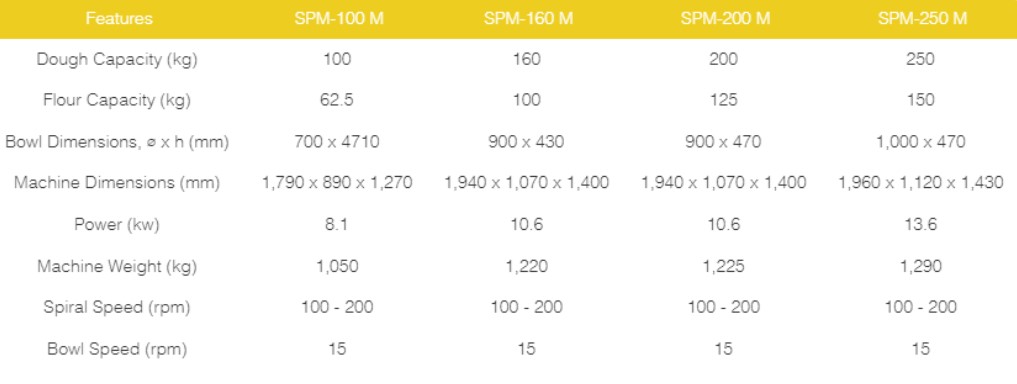Click the Dough Capacity (kg) row label
The image size is (1017, 384).
pyautogui.click(x=117, y=60)
